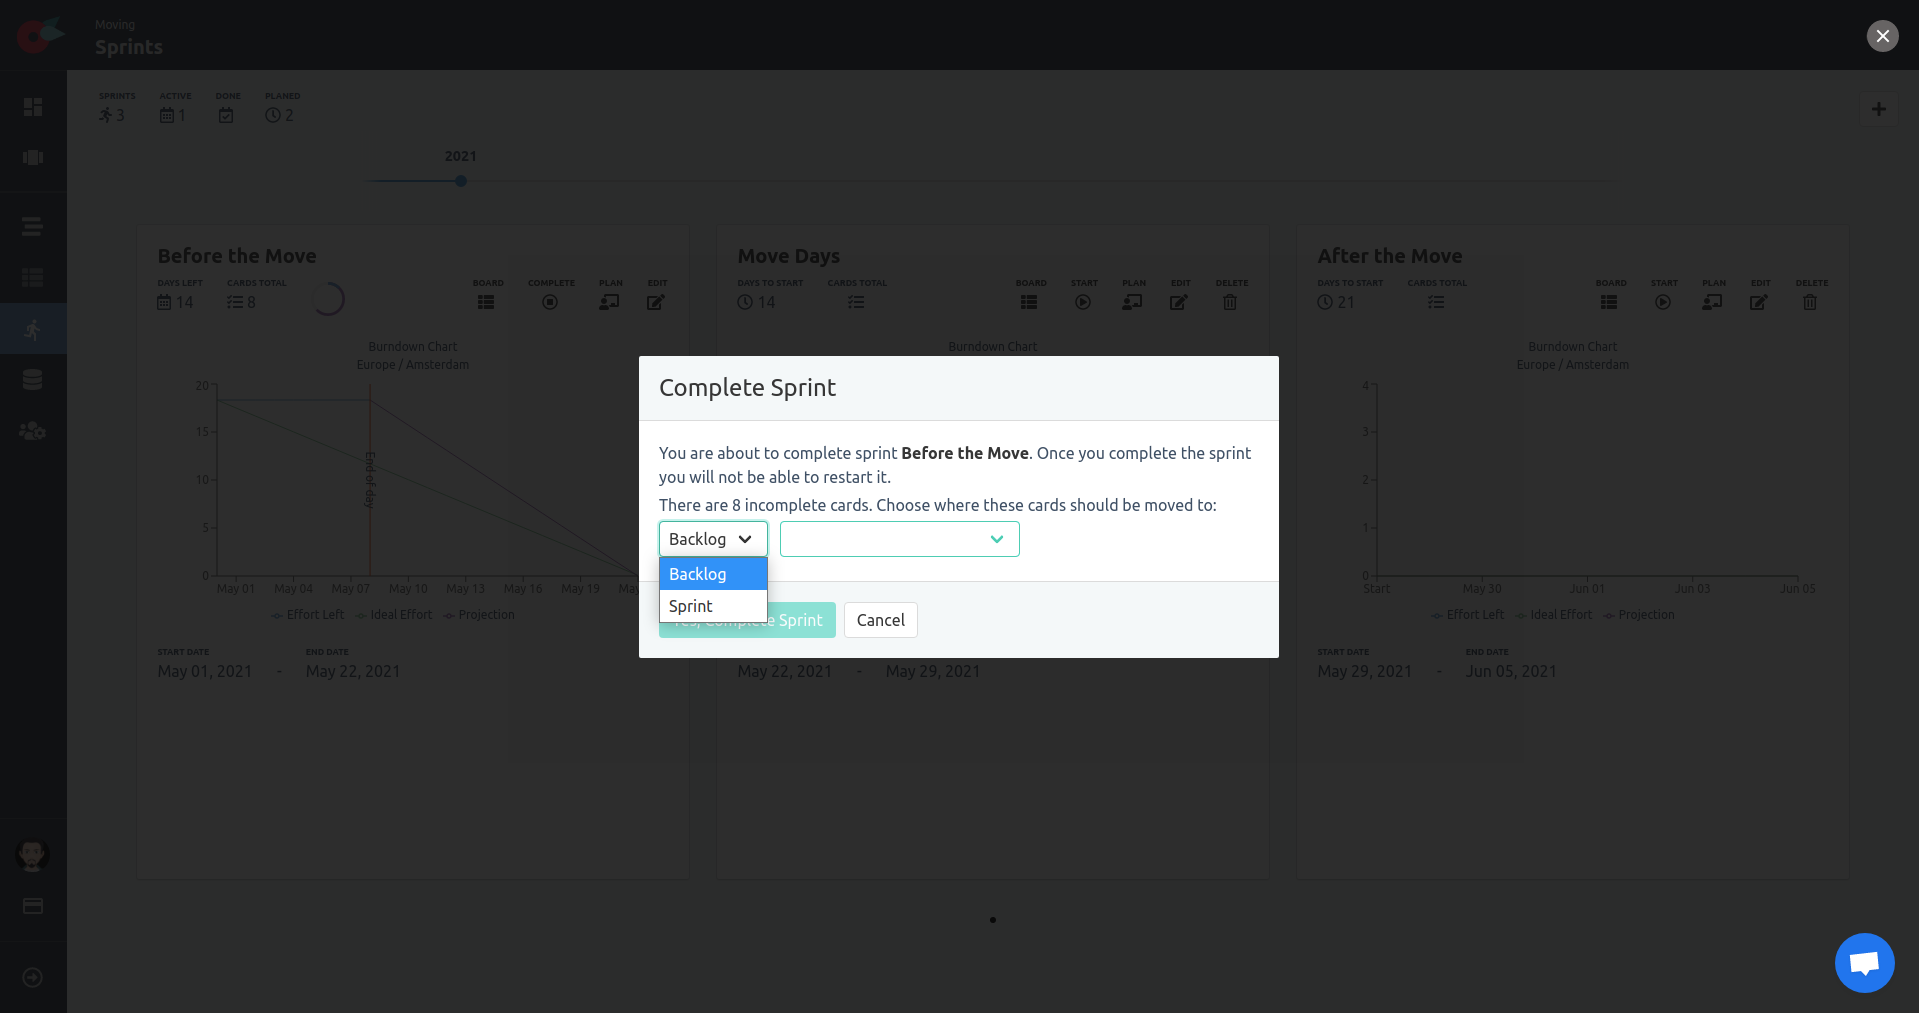Toggle Projection legend on Before the Move chart
Screen dimensions: 1919x1013
pyautogui.click(x=479, y=615)
